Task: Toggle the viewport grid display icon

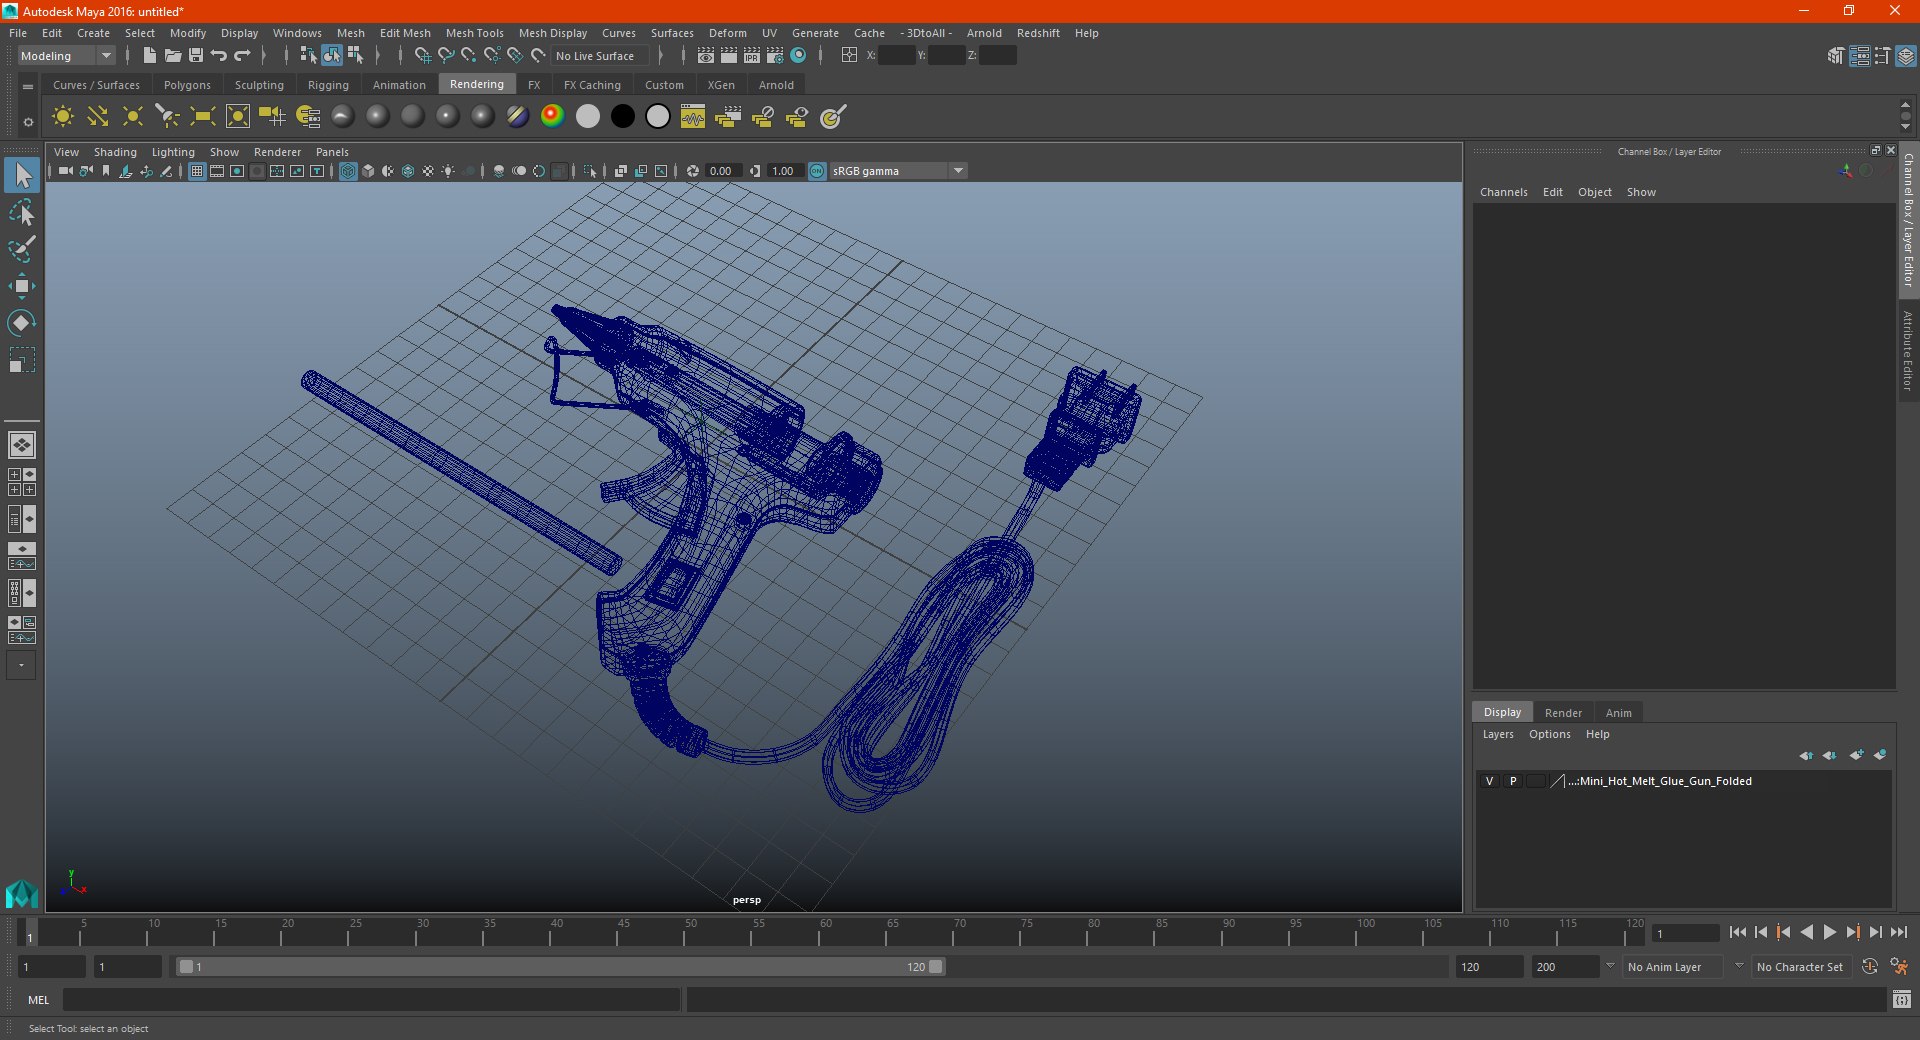Action: [197, 171]
